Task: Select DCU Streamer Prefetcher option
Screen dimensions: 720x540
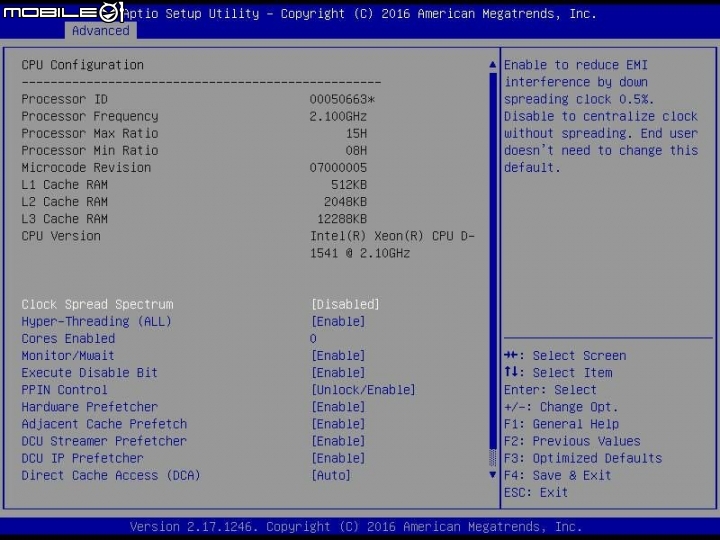Action: [x=104, y=441]
